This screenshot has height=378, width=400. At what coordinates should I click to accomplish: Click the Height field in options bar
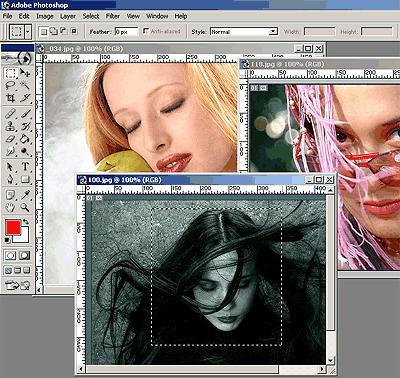pos(377,32)
